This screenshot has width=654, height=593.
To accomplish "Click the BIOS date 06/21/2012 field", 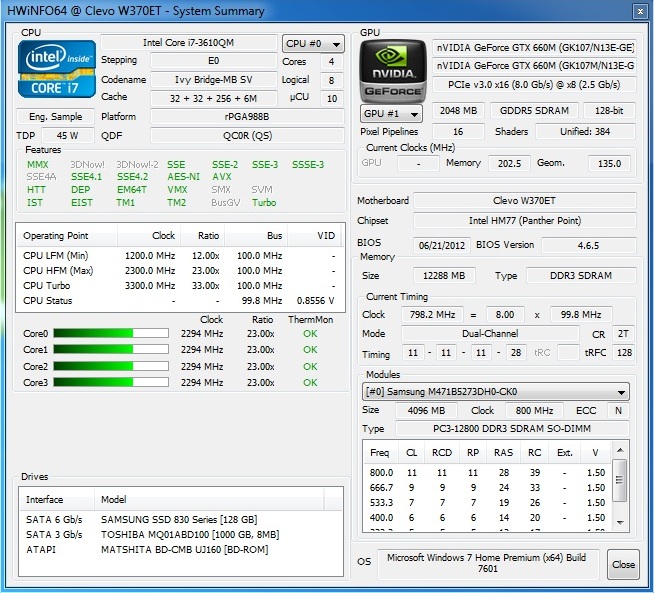I will pos(442,245).
